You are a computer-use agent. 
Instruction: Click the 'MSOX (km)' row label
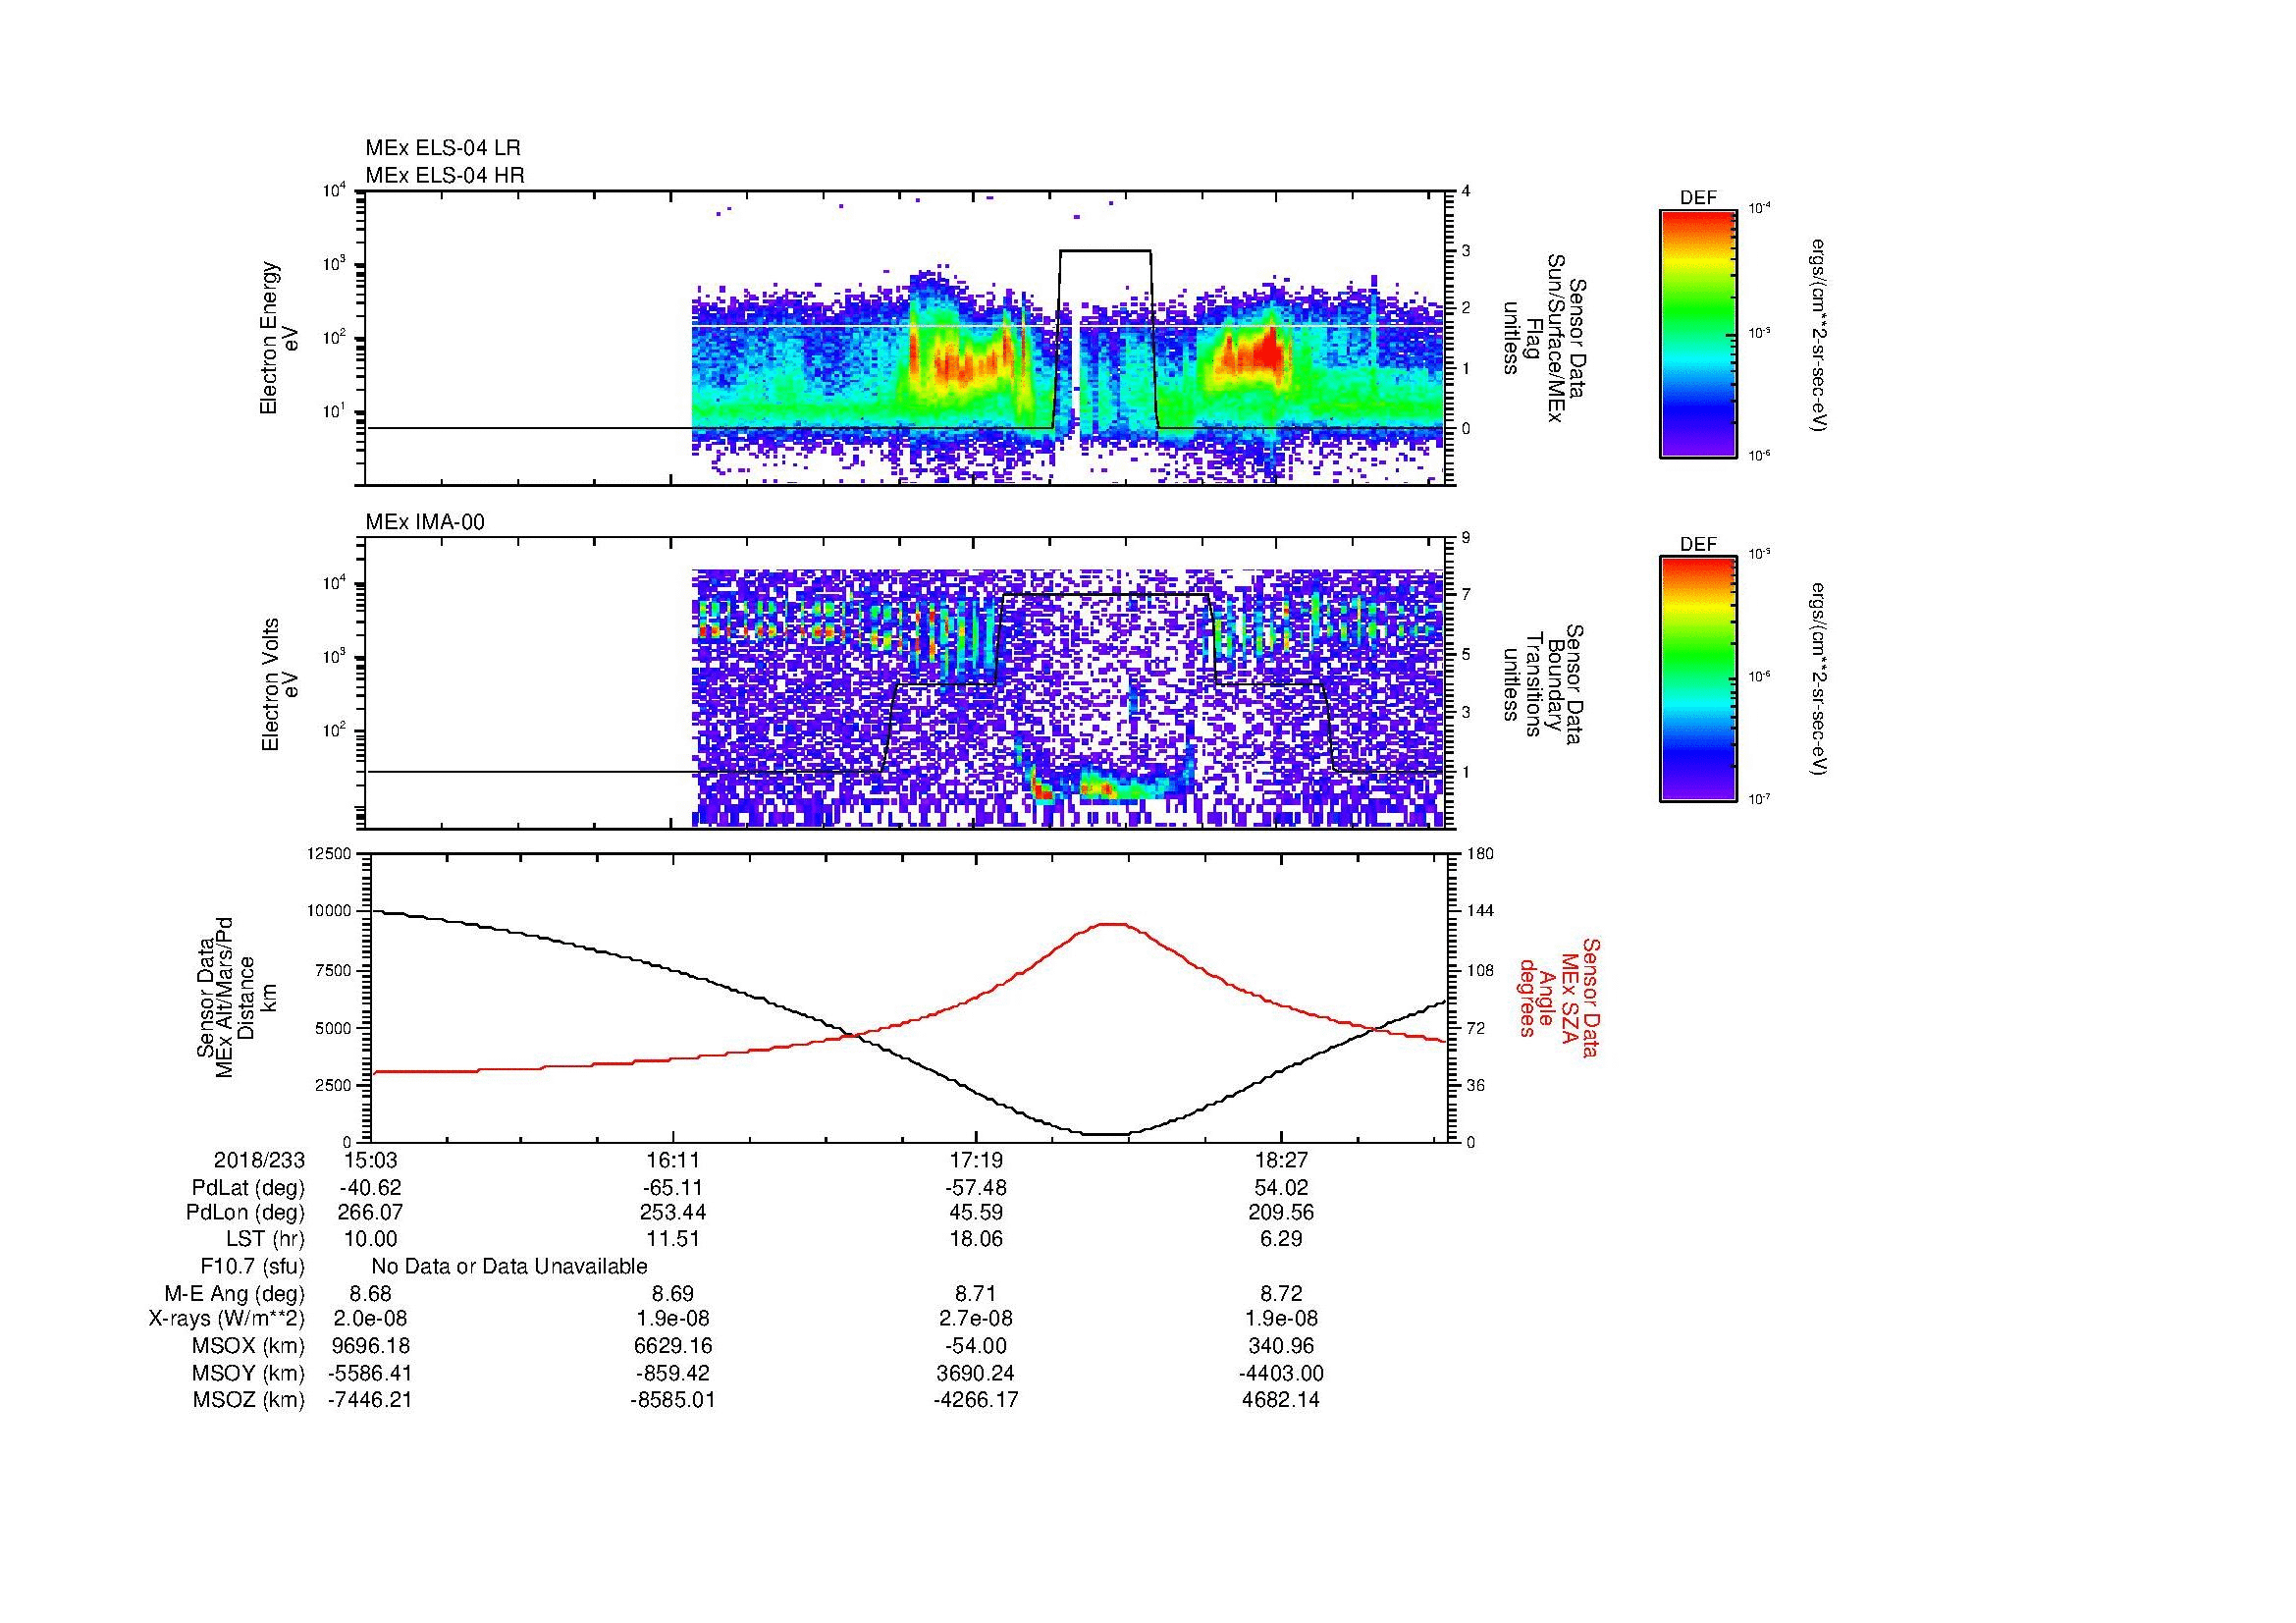click(248, 1347)
